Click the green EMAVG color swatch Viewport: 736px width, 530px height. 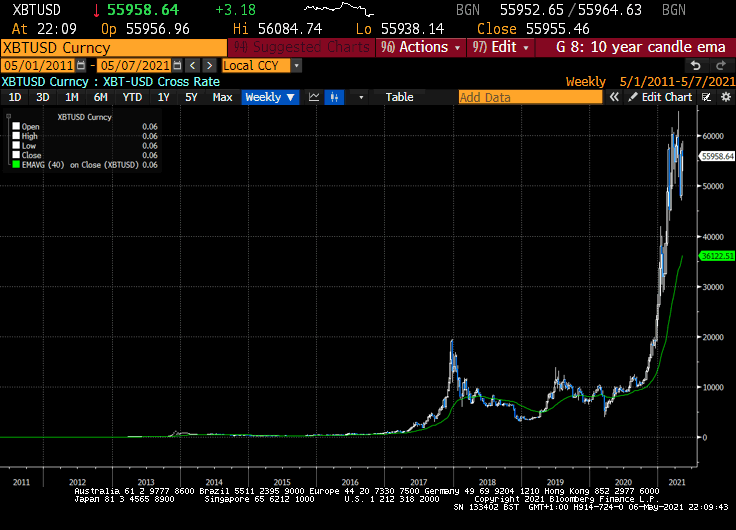tap(15, 165)
